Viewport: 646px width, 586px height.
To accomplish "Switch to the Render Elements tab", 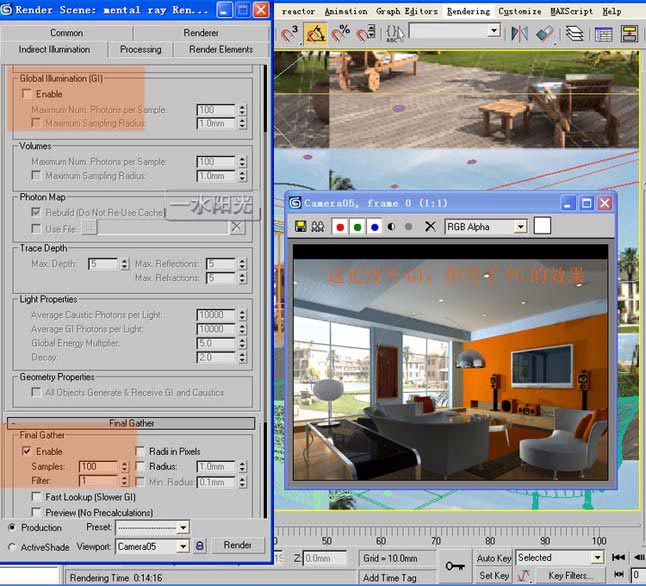I will pyautogui.click(x=221, y=49).
